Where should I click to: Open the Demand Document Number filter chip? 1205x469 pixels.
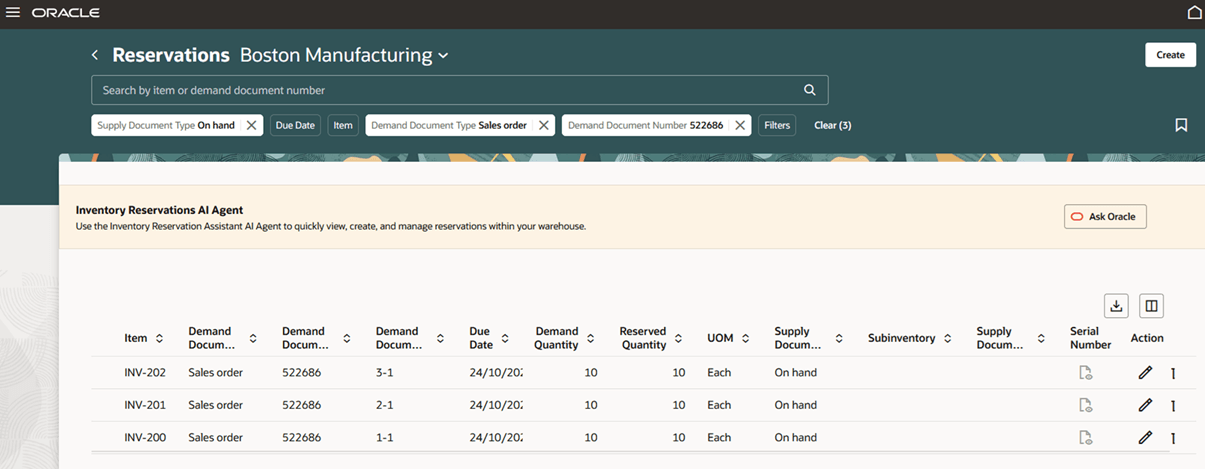click(645, 125)
